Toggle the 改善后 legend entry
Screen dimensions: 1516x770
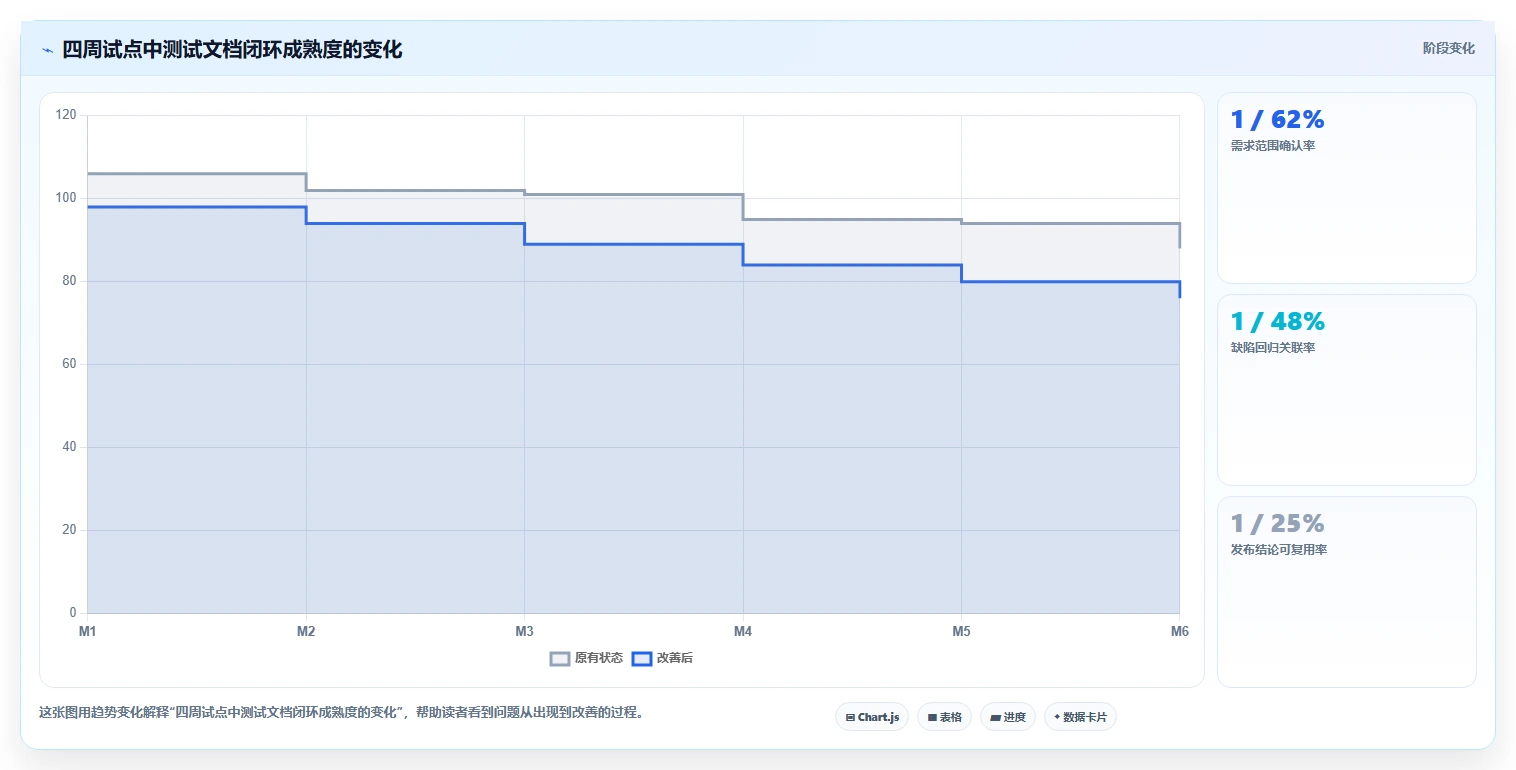663,658
